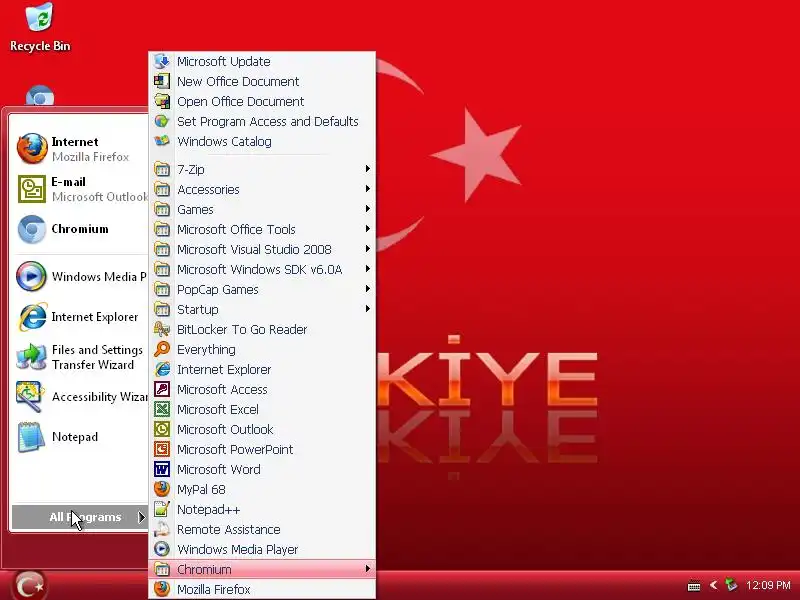The height and width of the screenshot is (600, 800).
Task: Click the MyPal 68 icon
Action: click(162, 489)
